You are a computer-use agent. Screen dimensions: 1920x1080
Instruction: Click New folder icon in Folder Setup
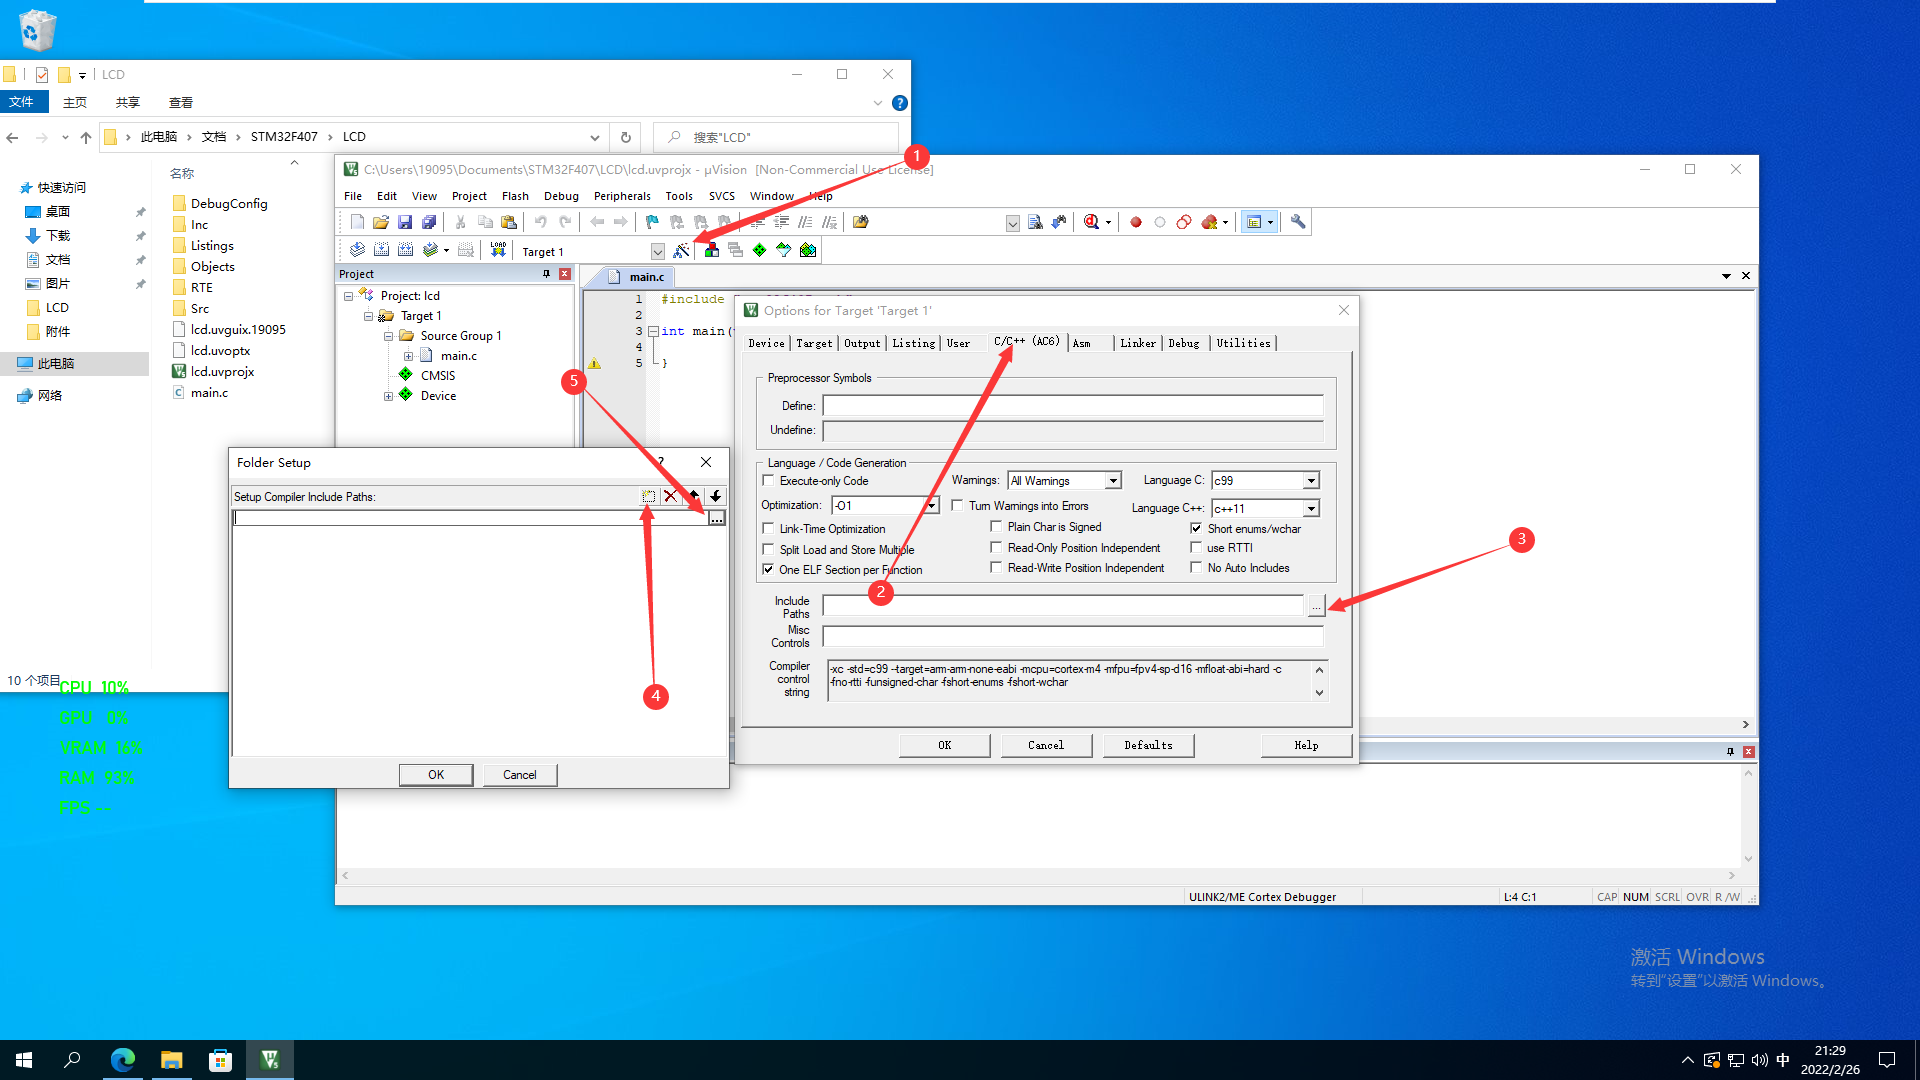[x=648, y=496]
